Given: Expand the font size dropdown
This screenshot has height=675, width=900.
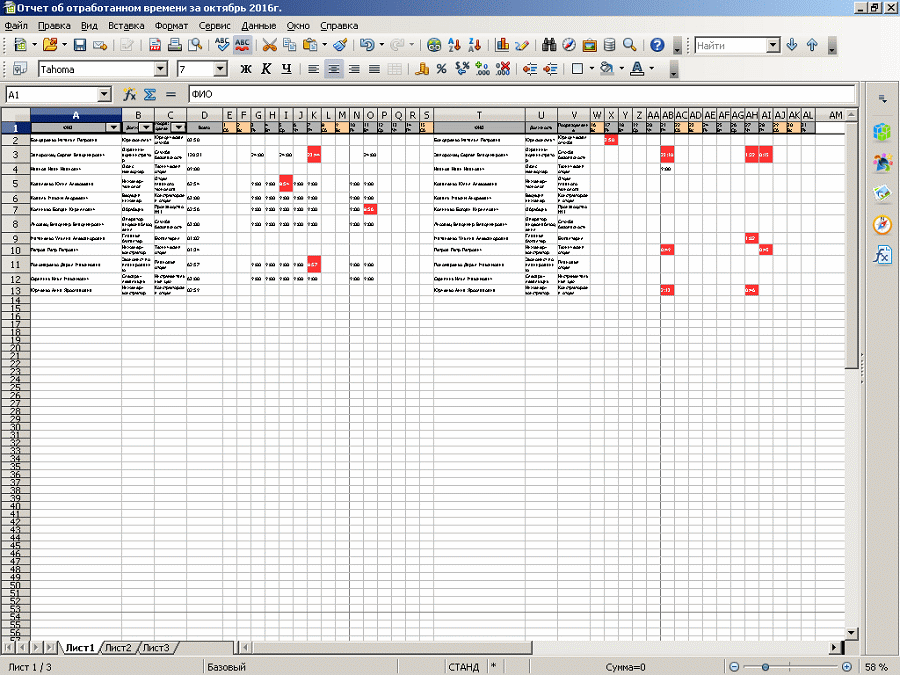Looking at the screenshot, I should 221,69.
